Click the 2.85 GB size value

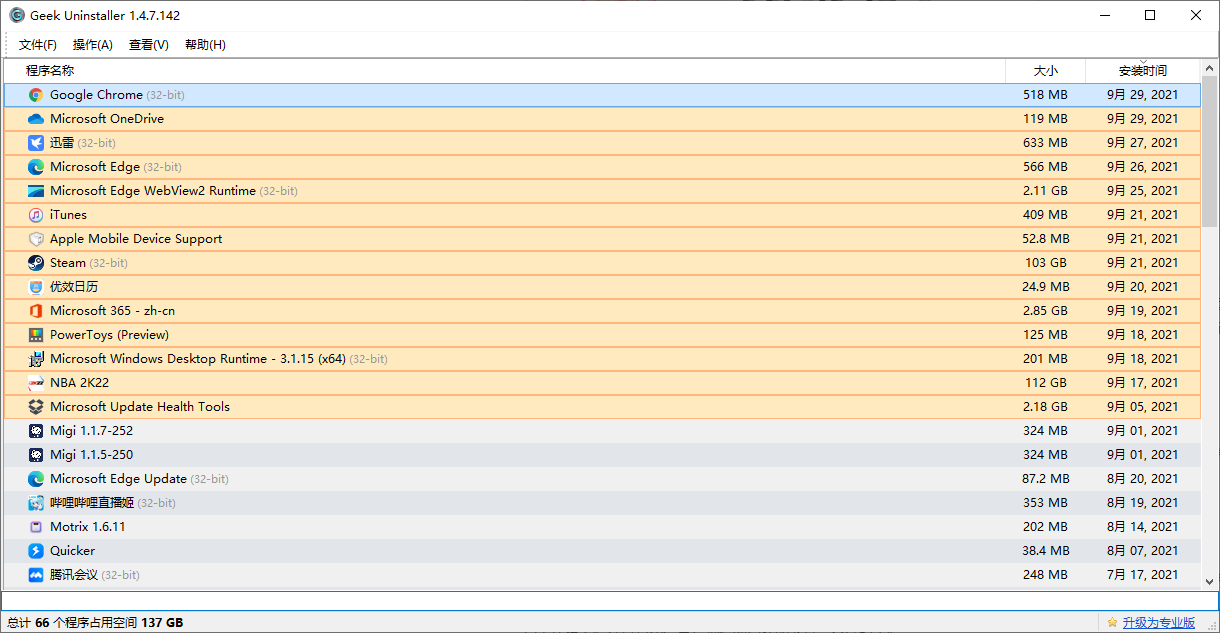pyautogui.click(x=1045, y=311)
